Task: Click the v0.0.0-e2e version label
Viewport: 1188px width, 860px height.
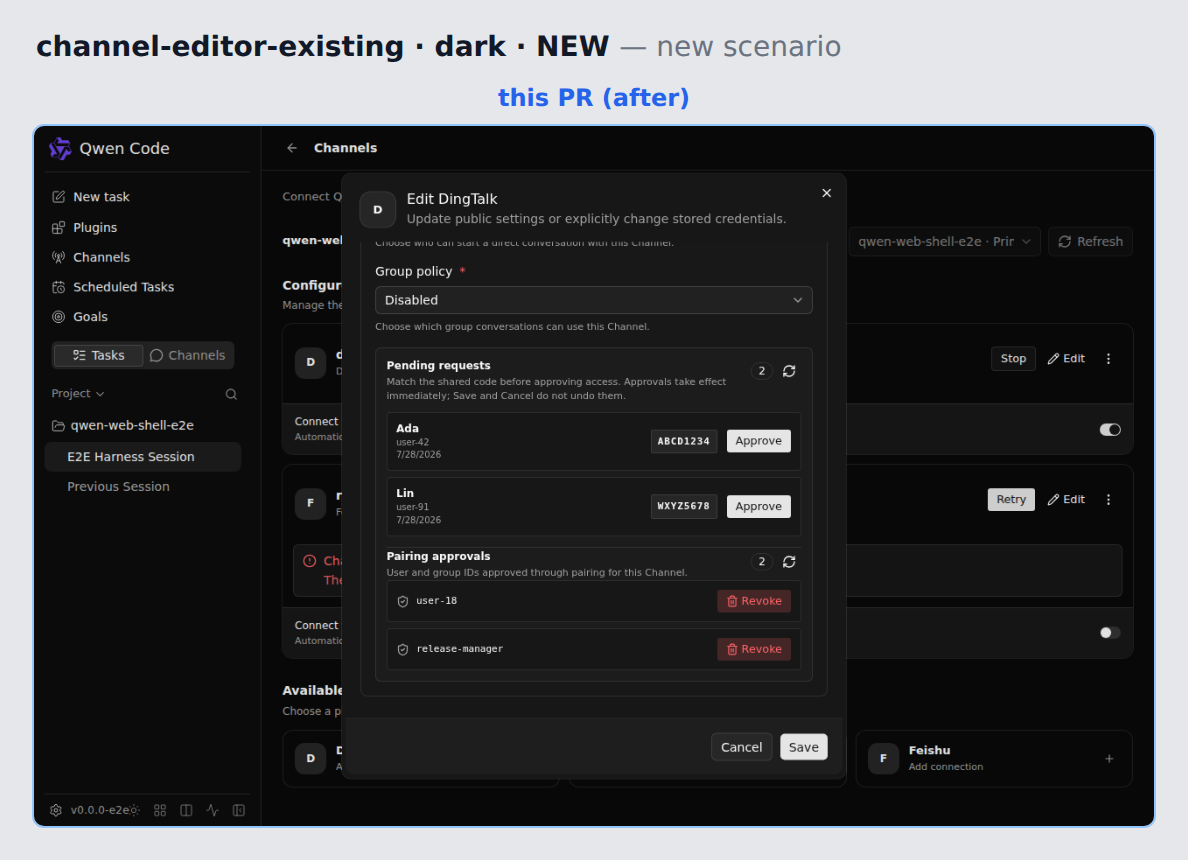Action: click(x=99, y=810)
